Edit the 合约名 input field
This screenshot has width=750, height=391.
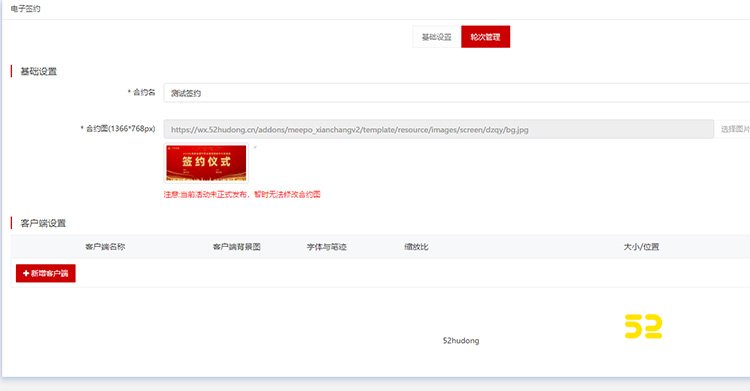pos(457,93)
